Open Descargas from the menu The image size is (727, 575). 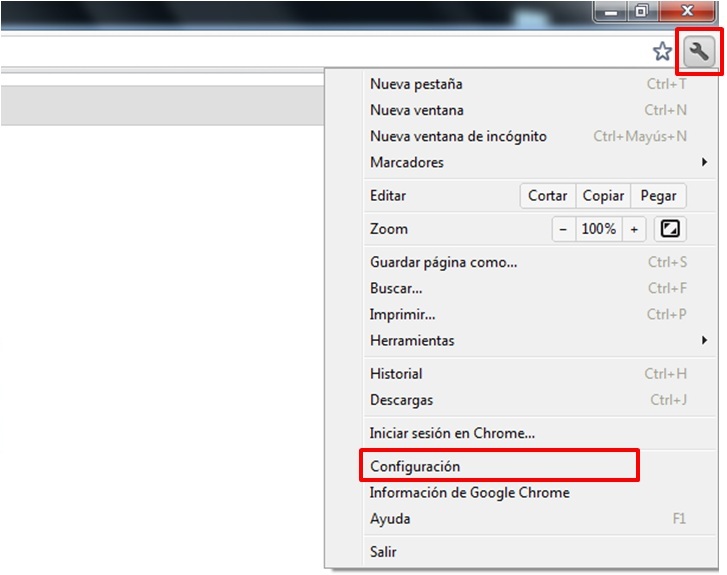401,400
